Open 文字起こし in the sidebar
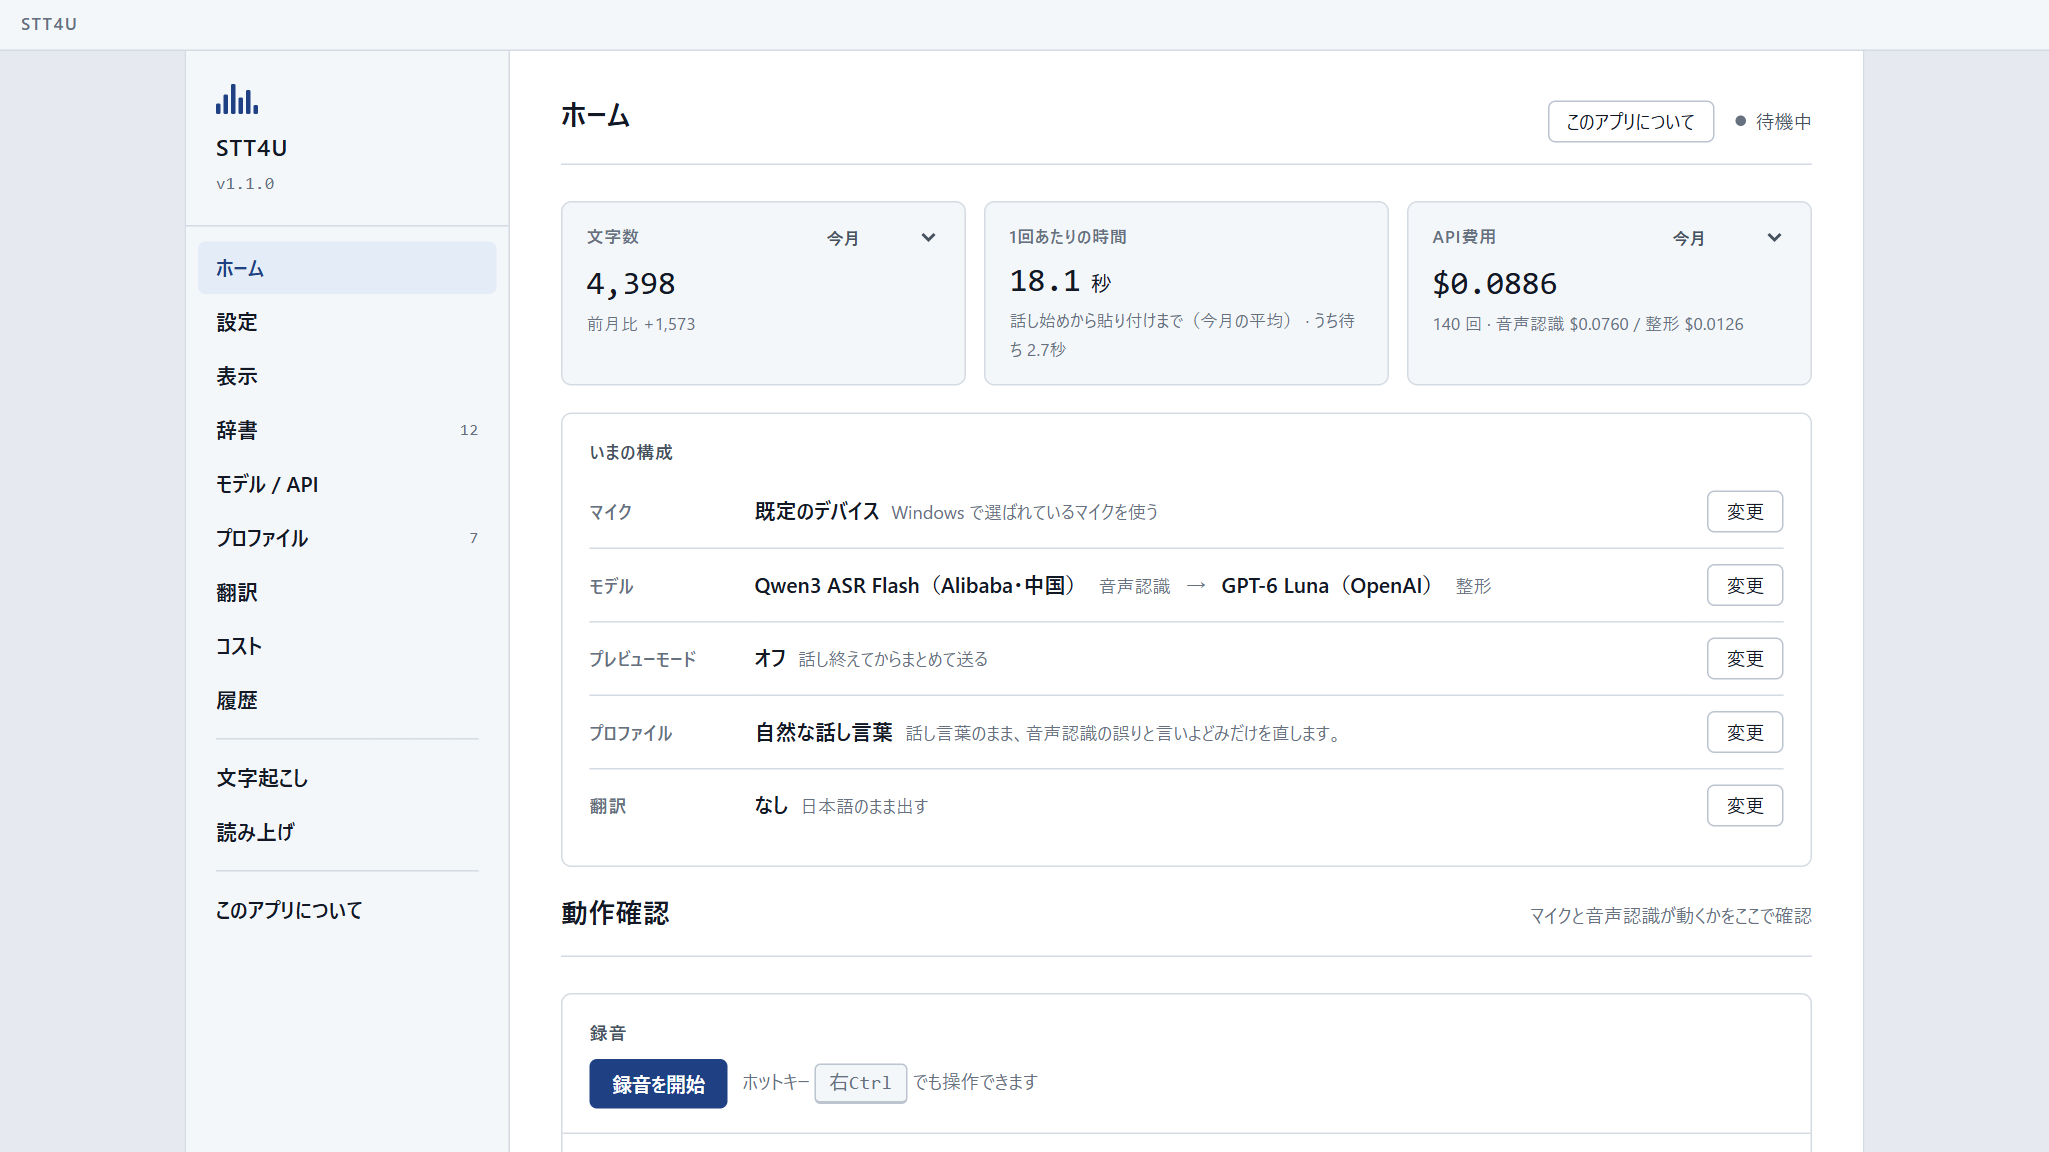The height and width of the screenshot is (1152, 2049). coord(347,778)
